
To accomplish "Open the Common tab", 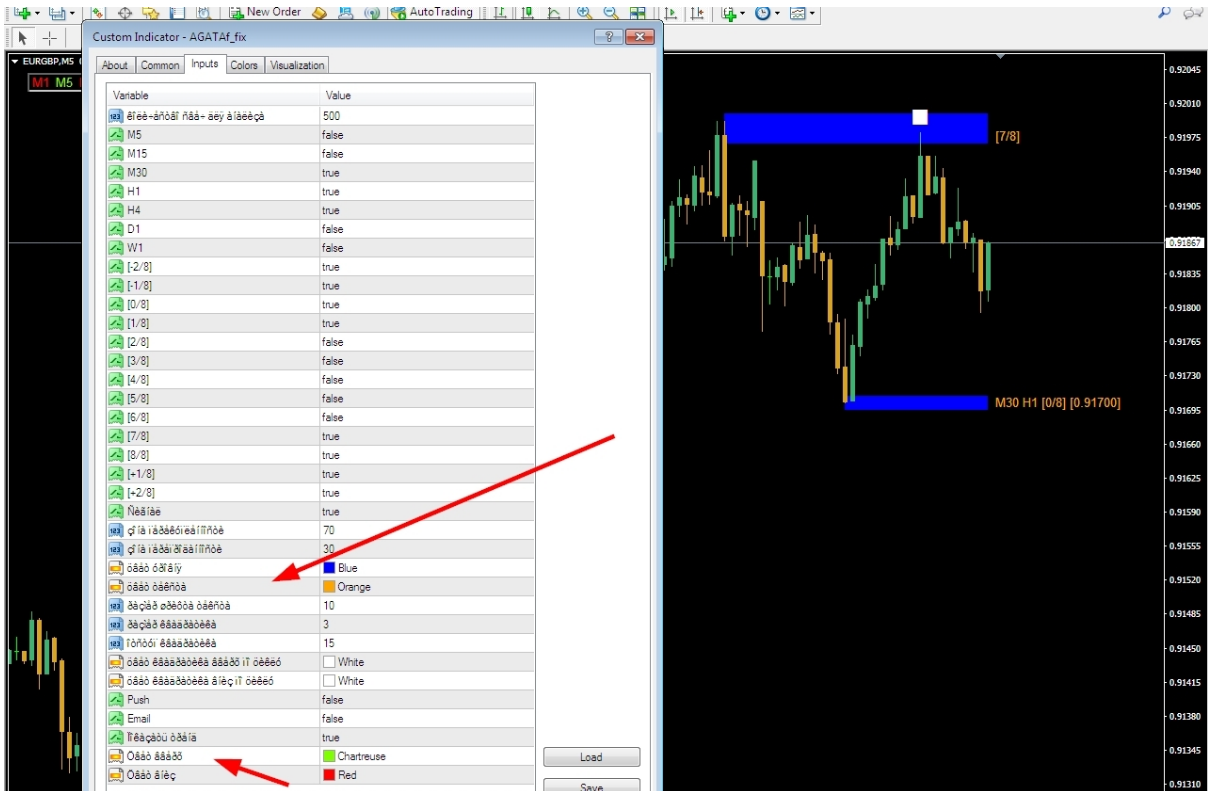I will coord(159,65).
